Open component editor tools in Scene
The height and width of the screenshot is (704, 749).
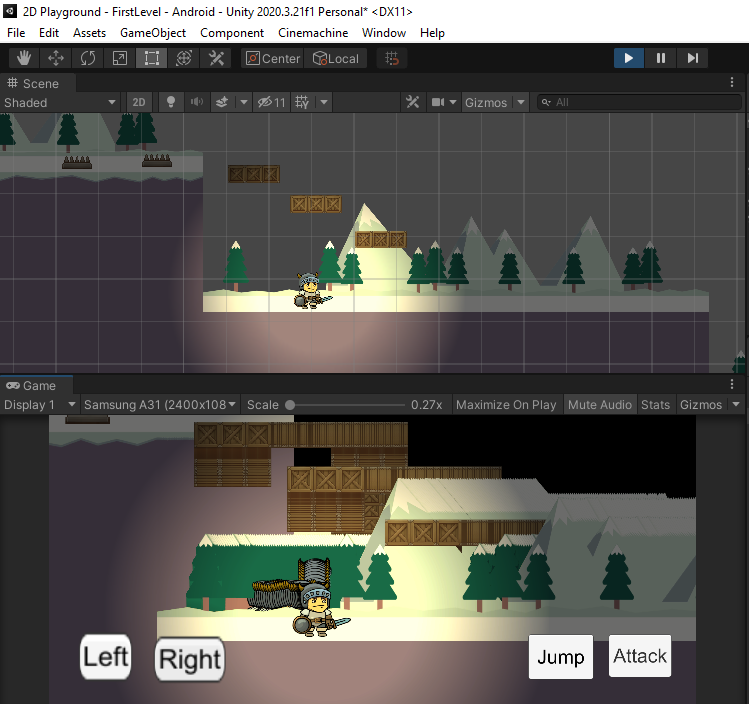coord(412,102)
